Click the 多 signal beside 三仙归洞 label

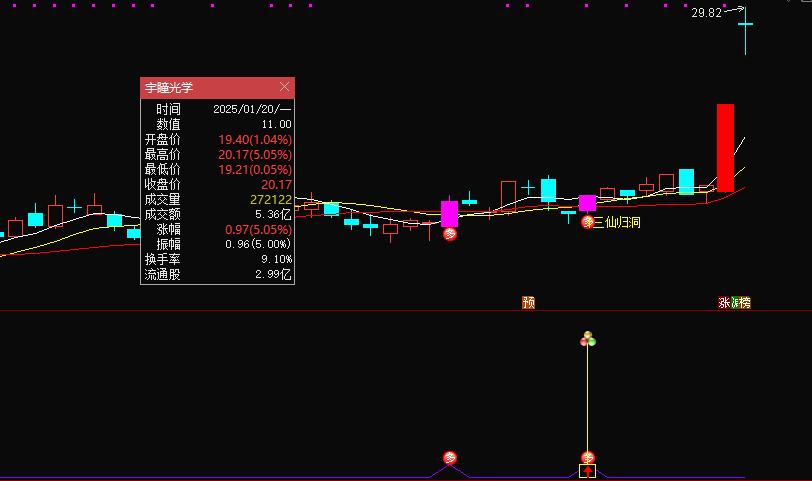coord(588,222)
